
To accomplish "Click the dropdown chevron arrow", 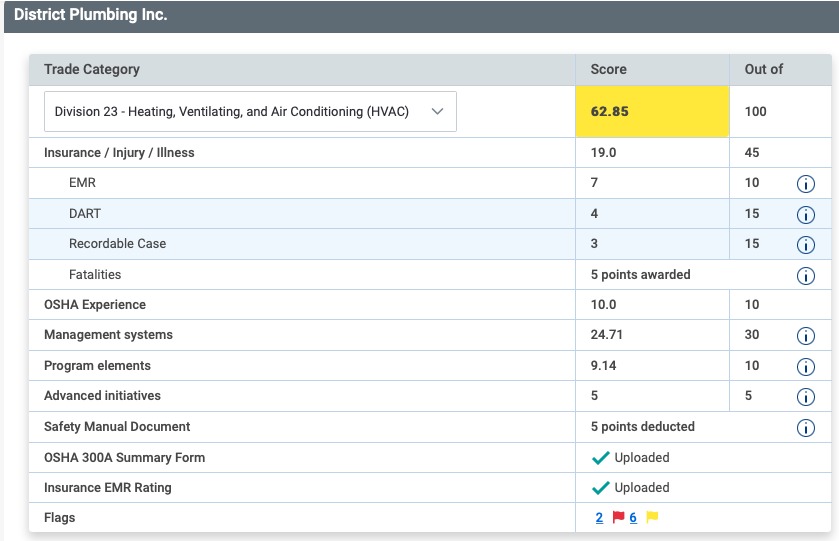I will [437, 112].
